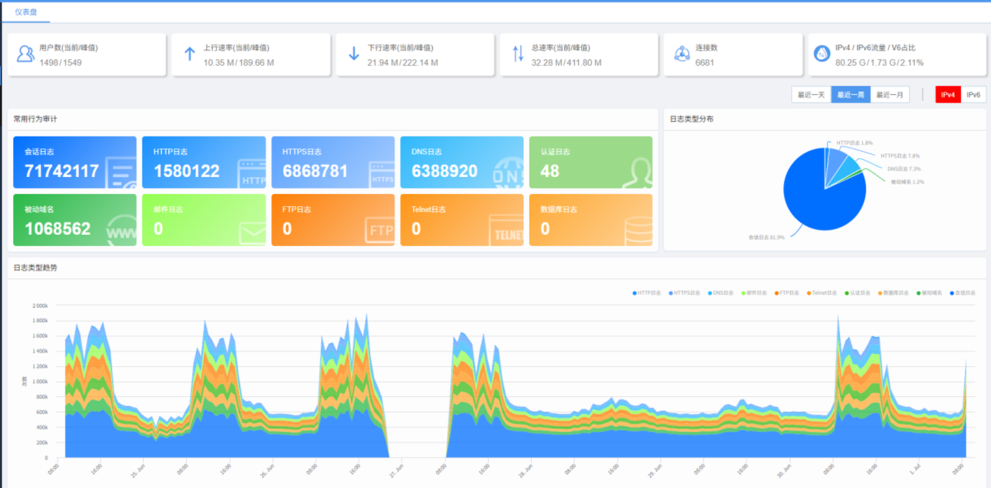This screenshot has width=991, height=488.
Task: Select the 最近一周 time range
Action: click(851, 95)
